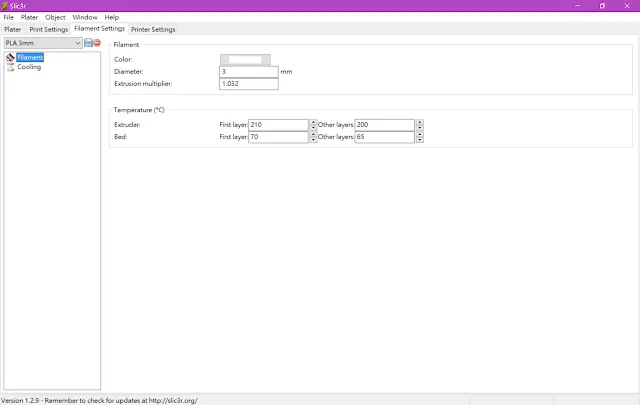Open the Plater menu in menu bar
Viewport: 640px width, 405px height.
(29, 17)
